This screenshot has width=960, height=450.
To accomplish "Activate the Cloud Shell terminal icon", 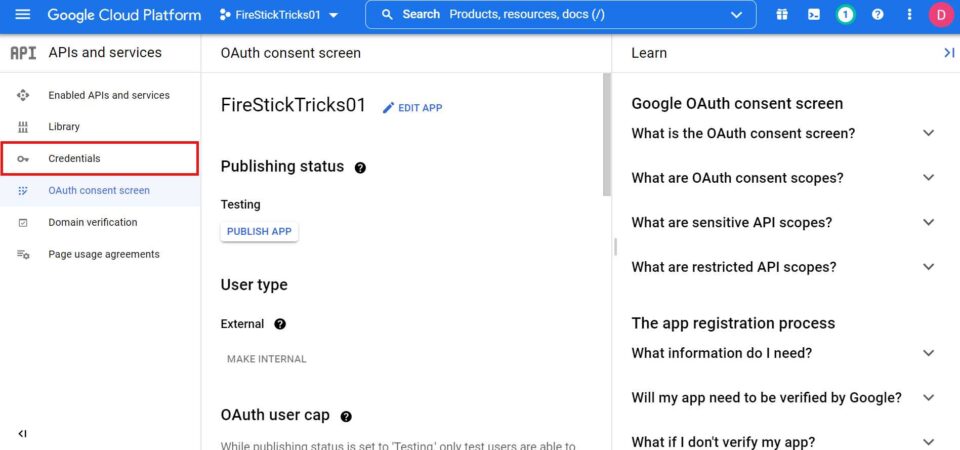I will click(814, 15).
